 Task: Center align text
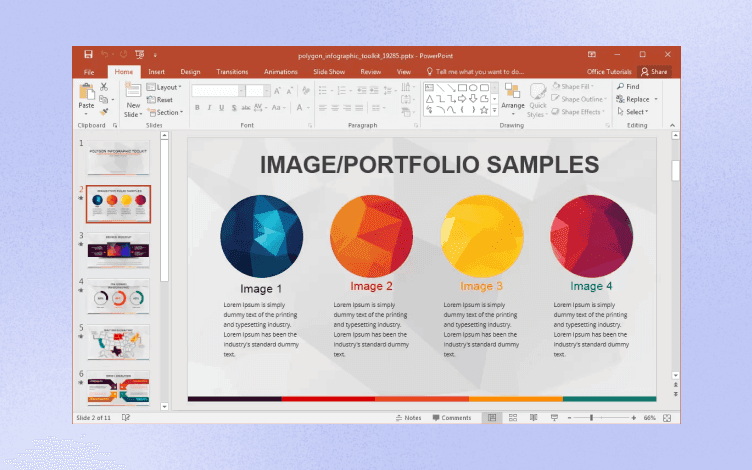(335, 108)
